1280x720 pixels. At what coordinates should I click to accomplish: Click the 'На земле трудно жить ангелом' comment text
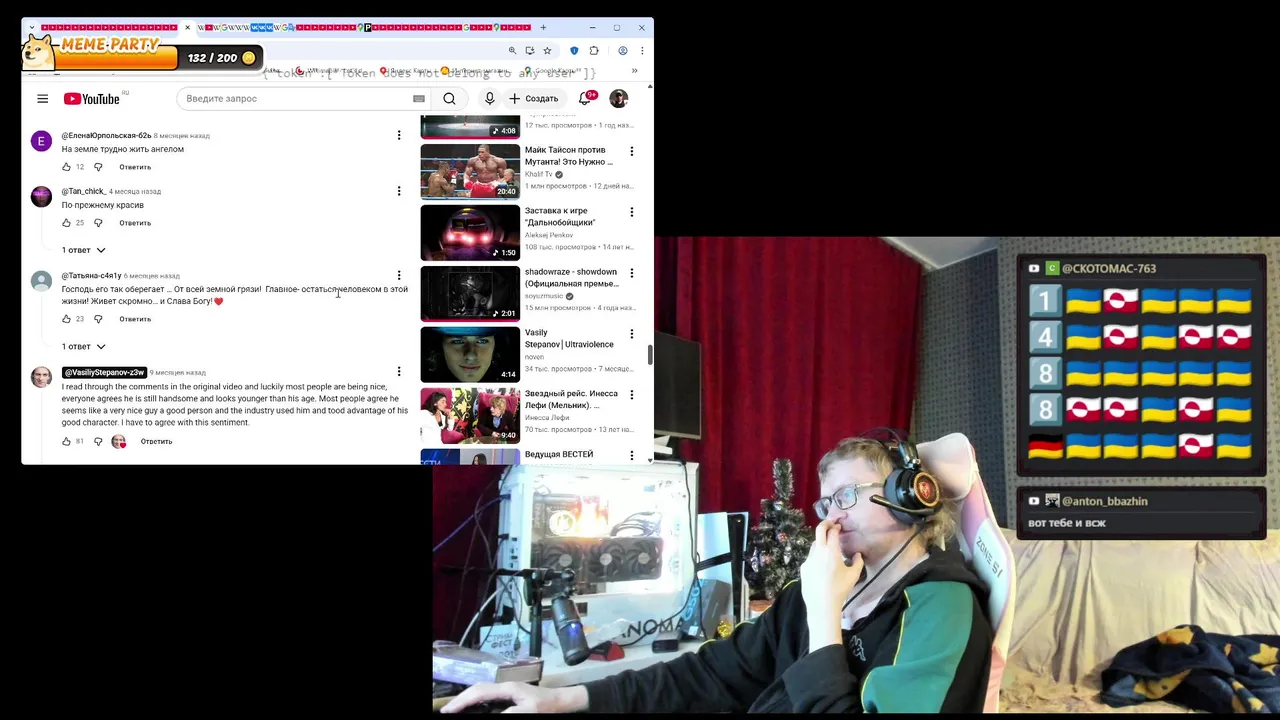click(x=123, y=149)
